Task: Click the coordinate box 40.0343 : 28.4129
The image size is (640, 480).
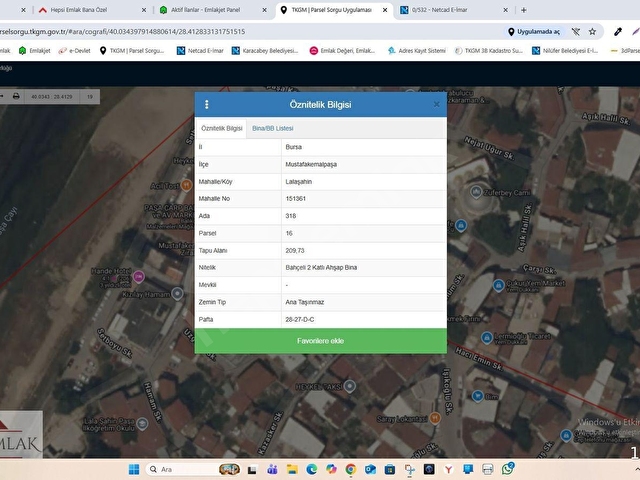Action: pos(52,97)
